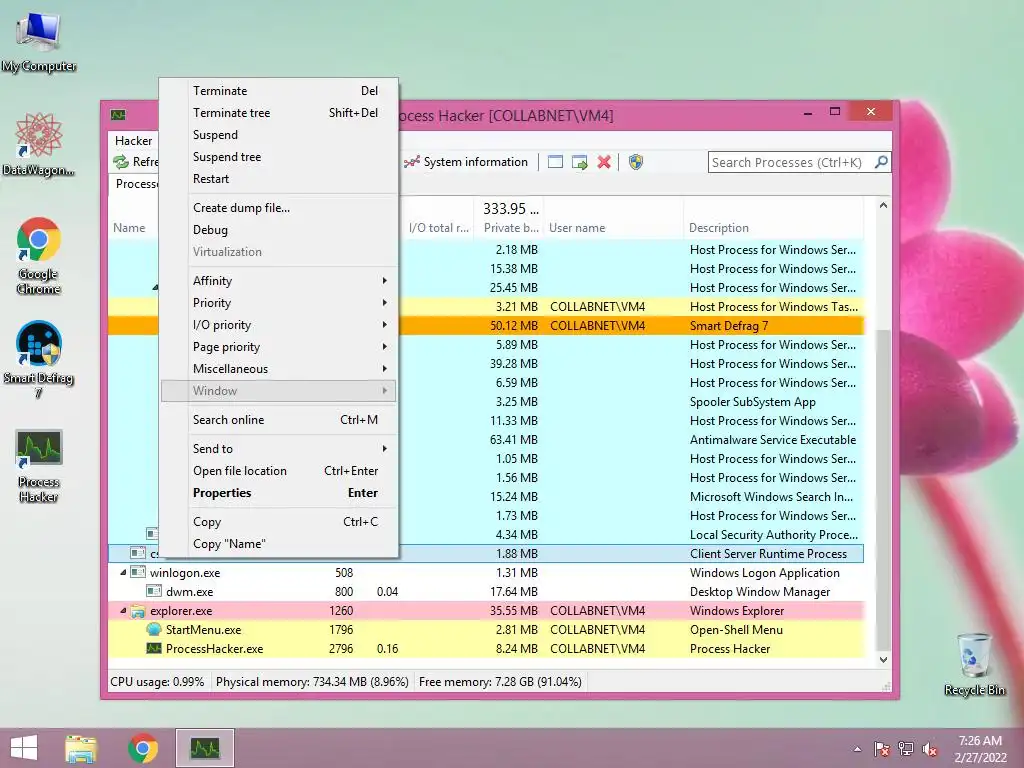Select the dwm.exe process row
The image size is (1024, 768).
(486, 592)
